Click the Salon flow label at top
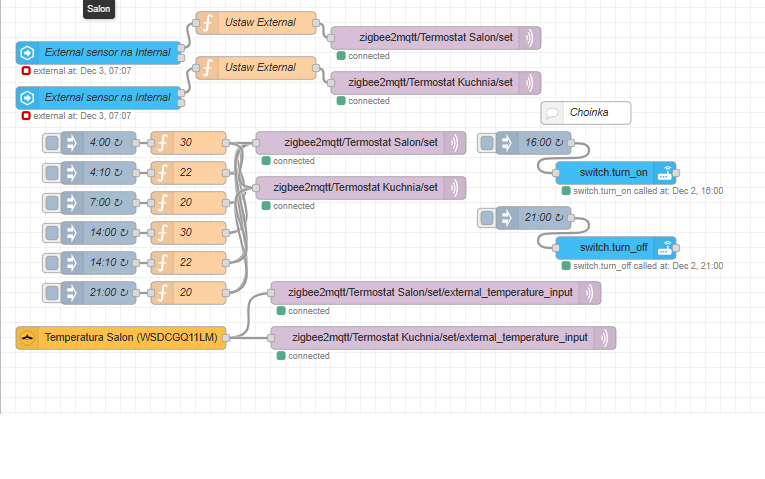The height and width of the screenshot is (479, 765). (99, 8)
